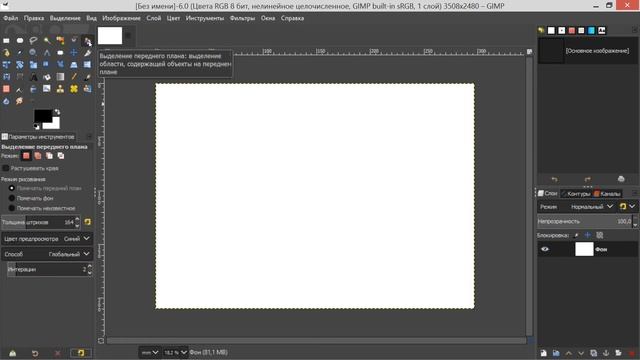Select the Clone stamp tool
640x360 pixels.
tap(60, 89)
